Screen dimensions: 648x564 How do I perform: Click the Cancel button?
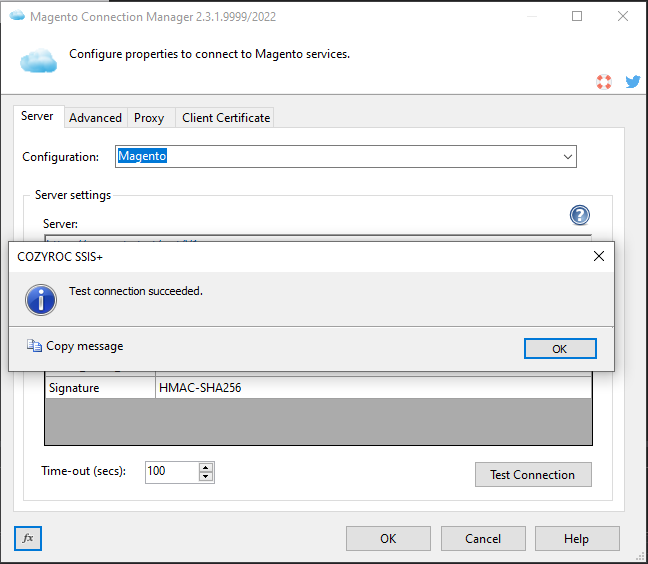[483, 538]
